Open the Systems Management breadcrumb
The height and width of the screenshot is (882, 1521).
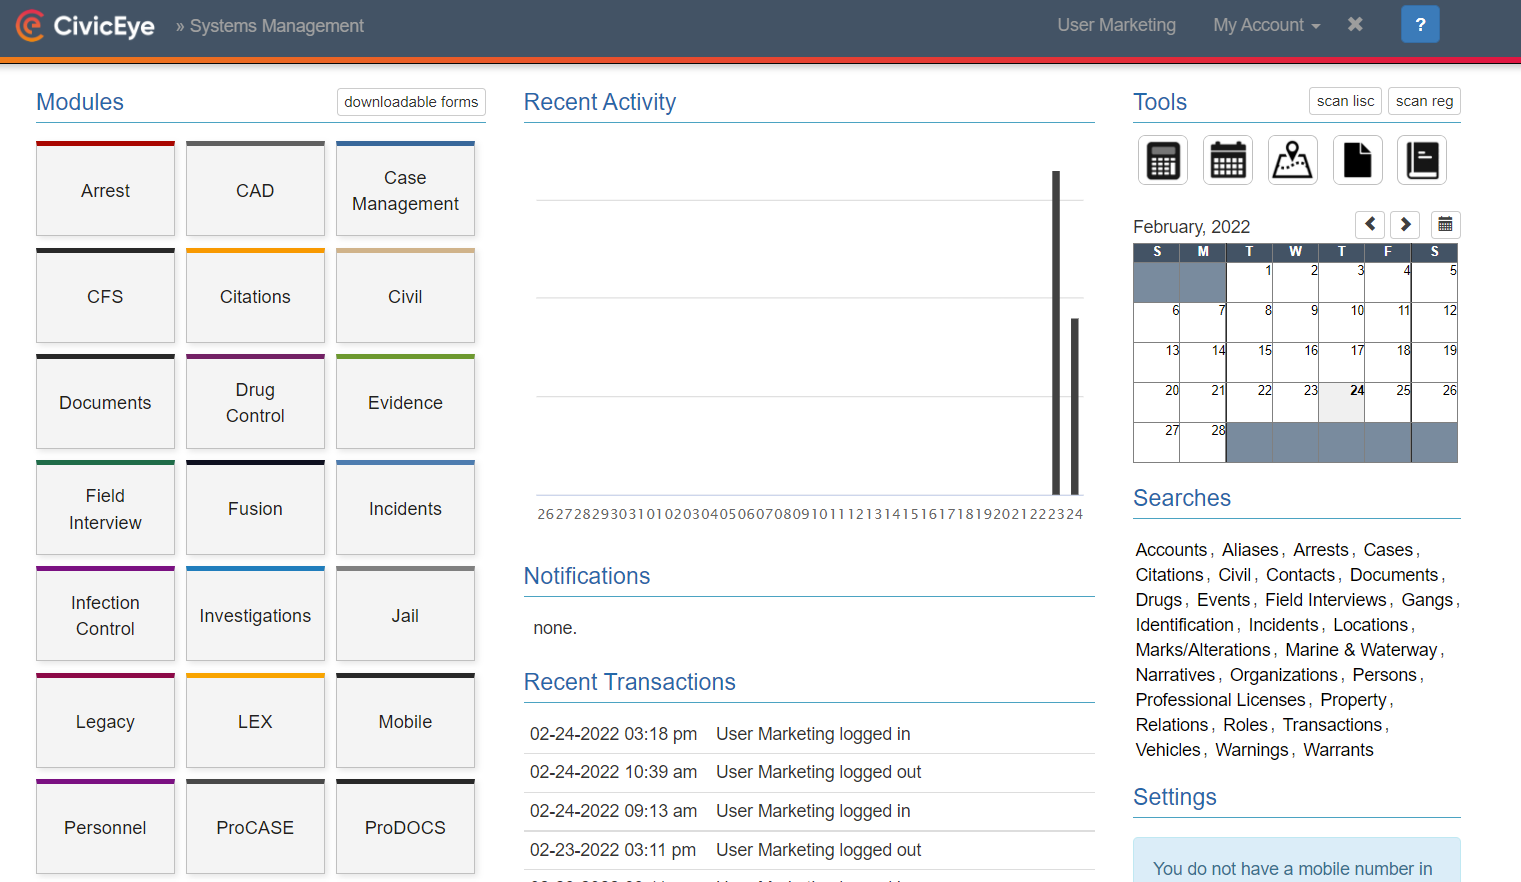pos(276,26)
